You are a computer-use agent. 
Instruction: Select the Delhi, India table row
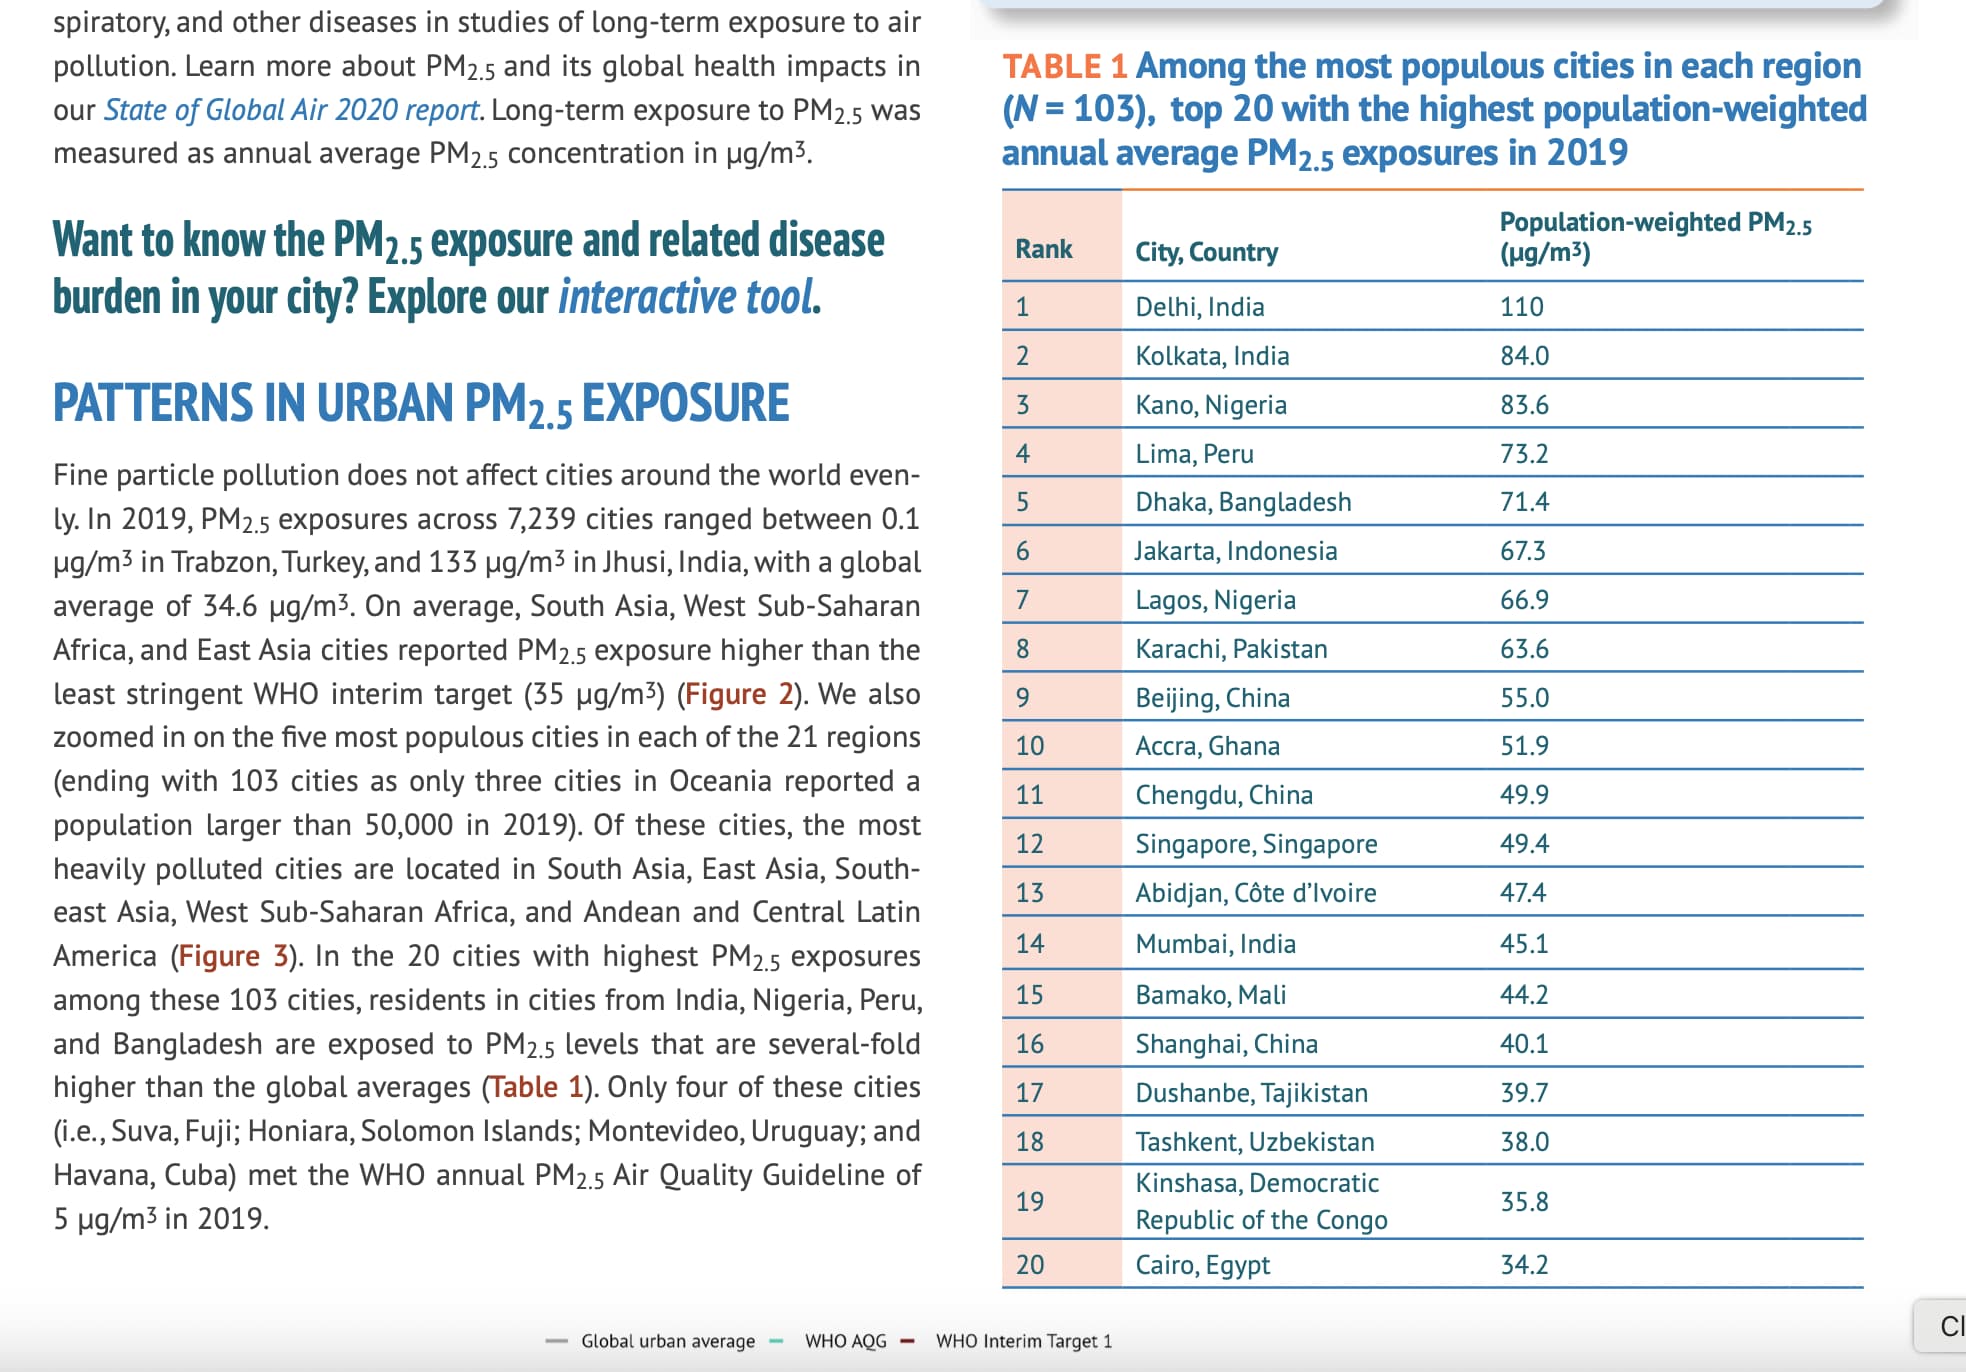click(1433, 306)
